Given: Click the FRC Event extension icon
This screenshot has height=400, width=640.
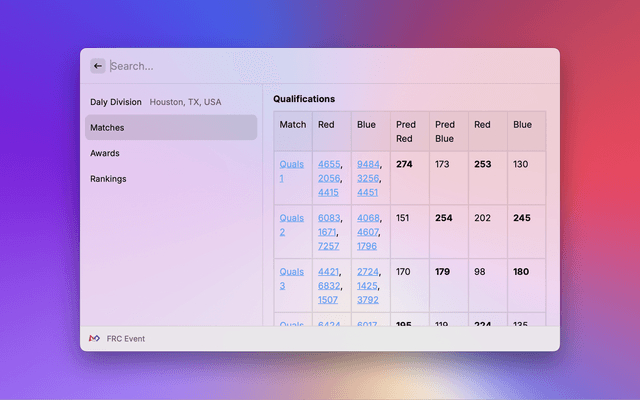Looking at the screenshot, I should [94, 339].
